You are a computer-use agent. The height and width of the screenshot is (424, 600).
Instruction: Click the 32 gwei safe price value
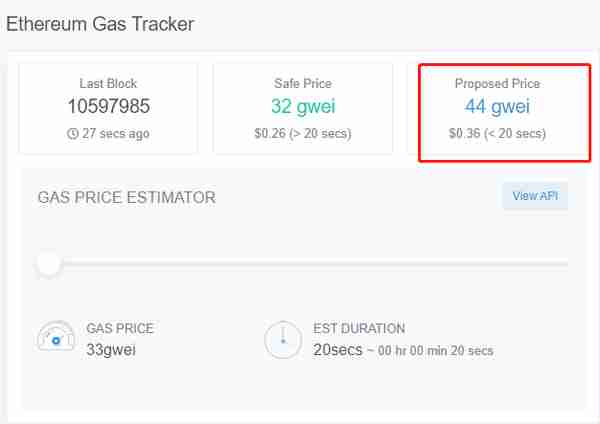pyautogui.click(x=303, y=106)
